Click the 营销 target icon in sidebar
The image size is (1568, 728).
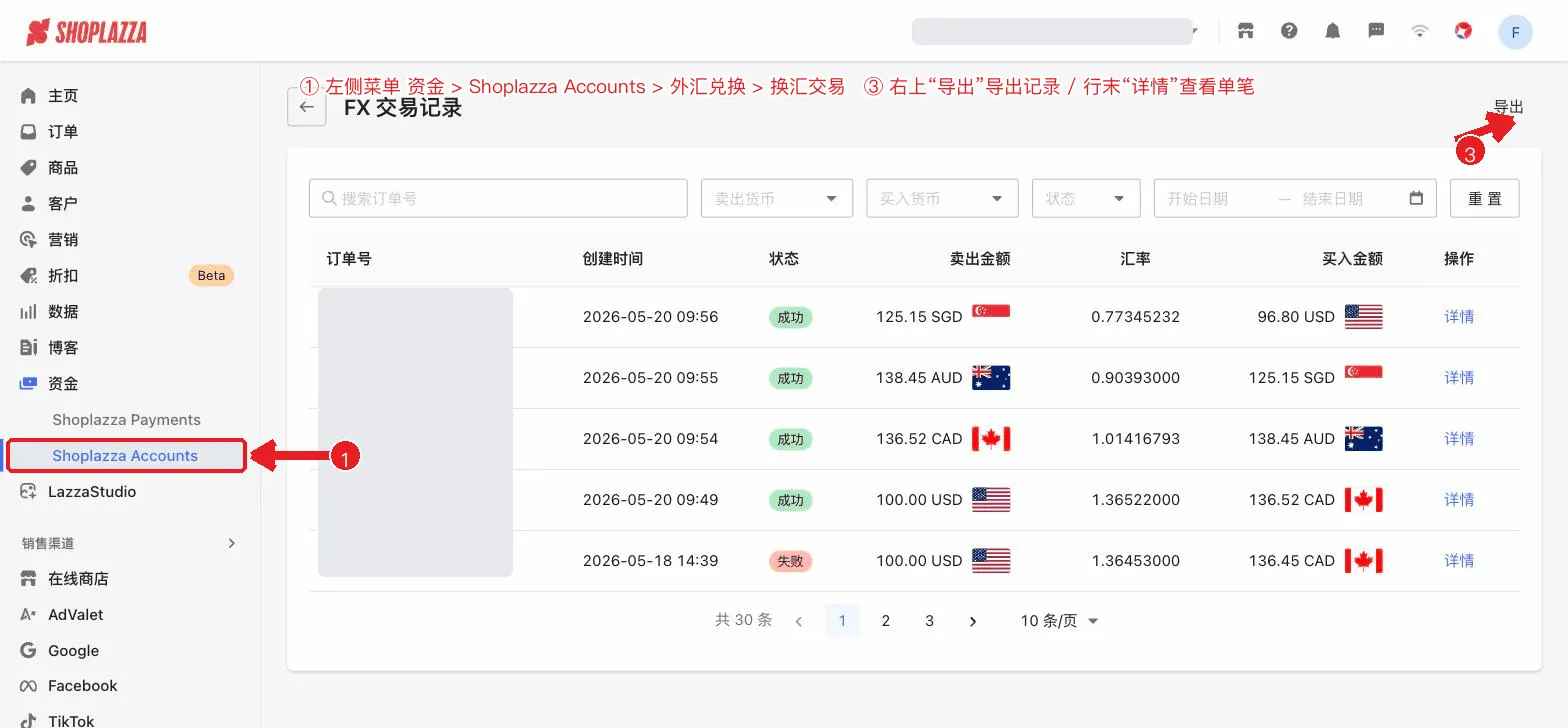[x=29, y=240]
